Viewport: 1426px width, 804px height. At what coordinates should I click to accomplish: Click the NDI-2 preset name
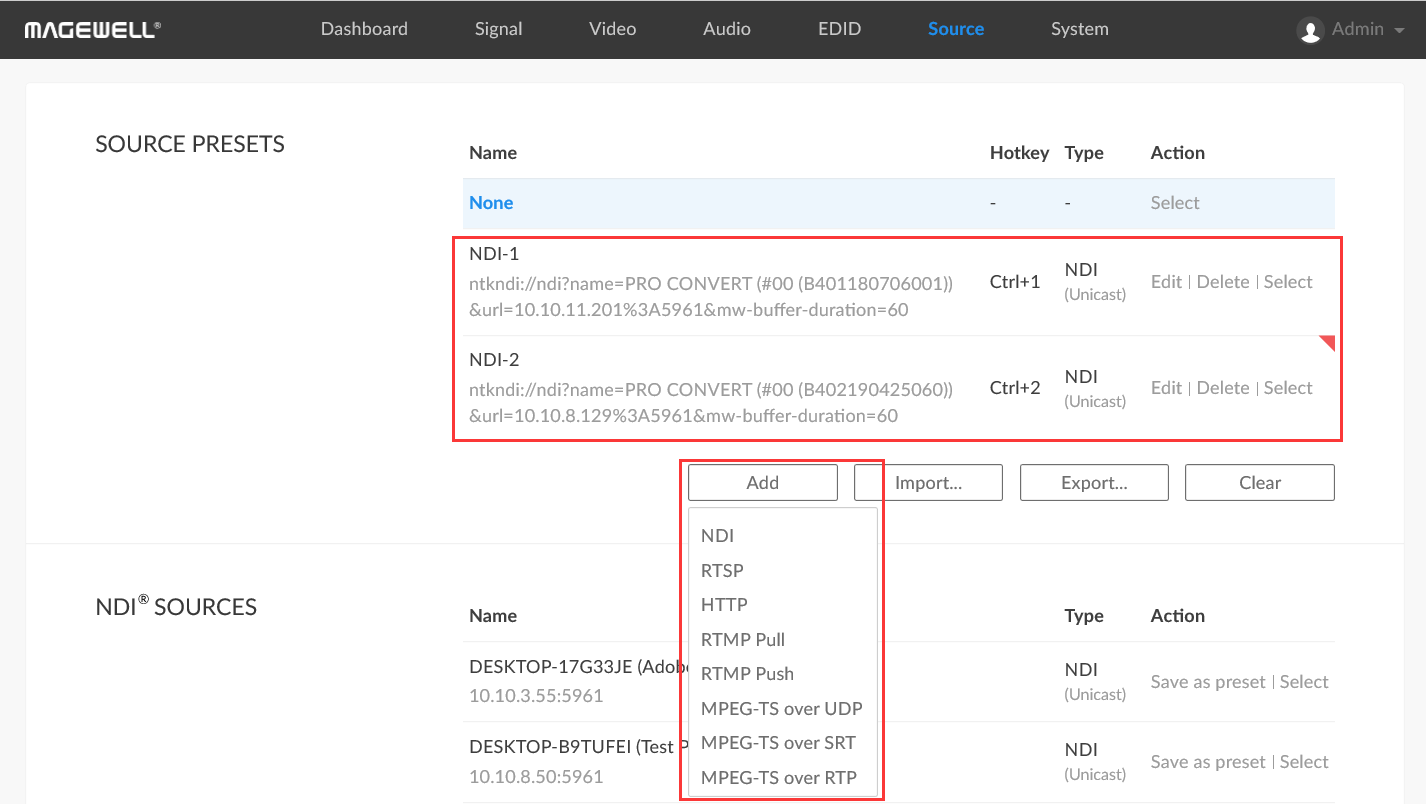(x=494, y=360)
